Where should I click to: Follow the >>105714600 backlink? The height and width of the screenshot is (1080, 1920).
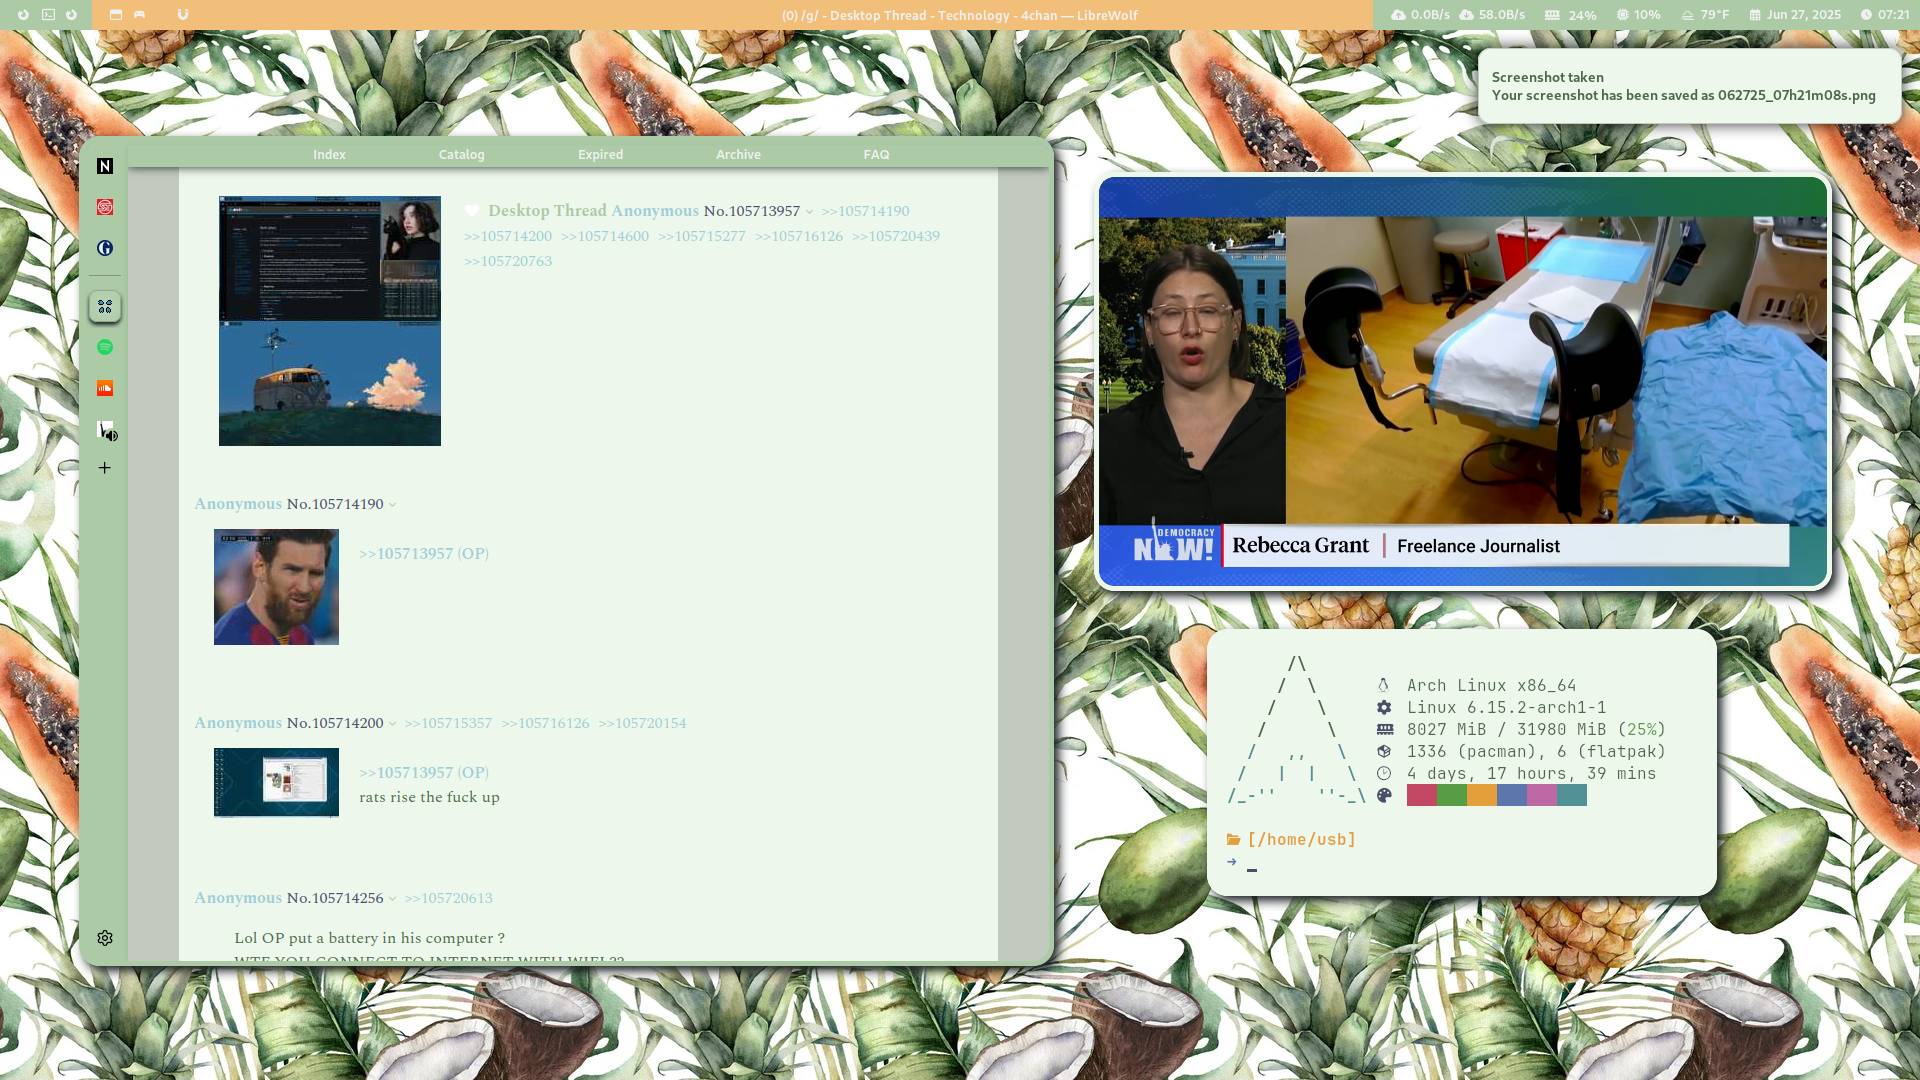(605, 236)
